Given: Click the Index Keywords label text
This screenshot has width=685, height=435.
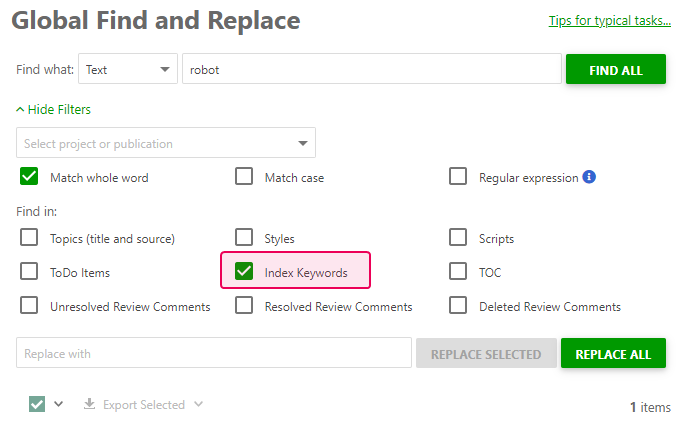Looking at the screenshot, I should (x=306, y=273).
